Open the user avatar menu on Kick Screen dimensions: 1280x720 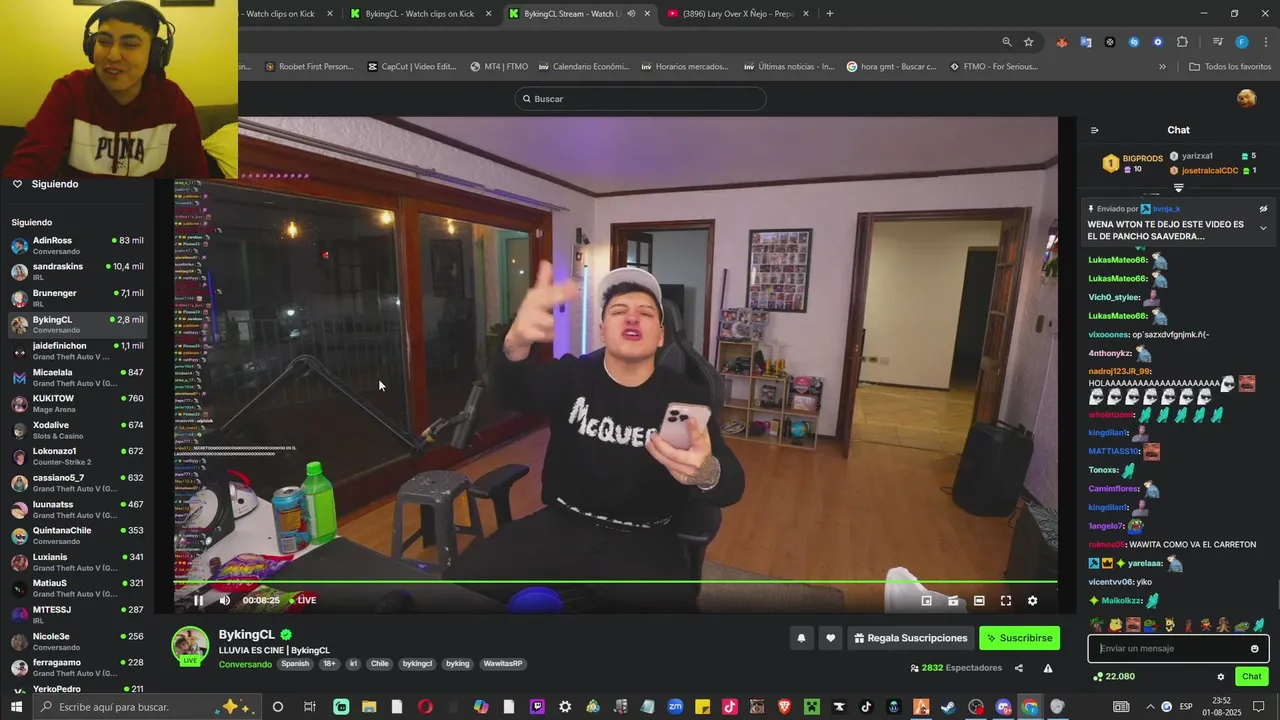pyautogui.click(x=1246, y=98)
